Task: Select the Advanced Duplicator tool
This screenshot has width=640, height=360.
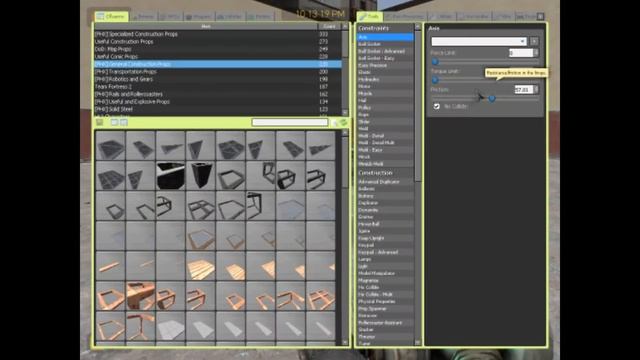Action: [x=385, y=182]
